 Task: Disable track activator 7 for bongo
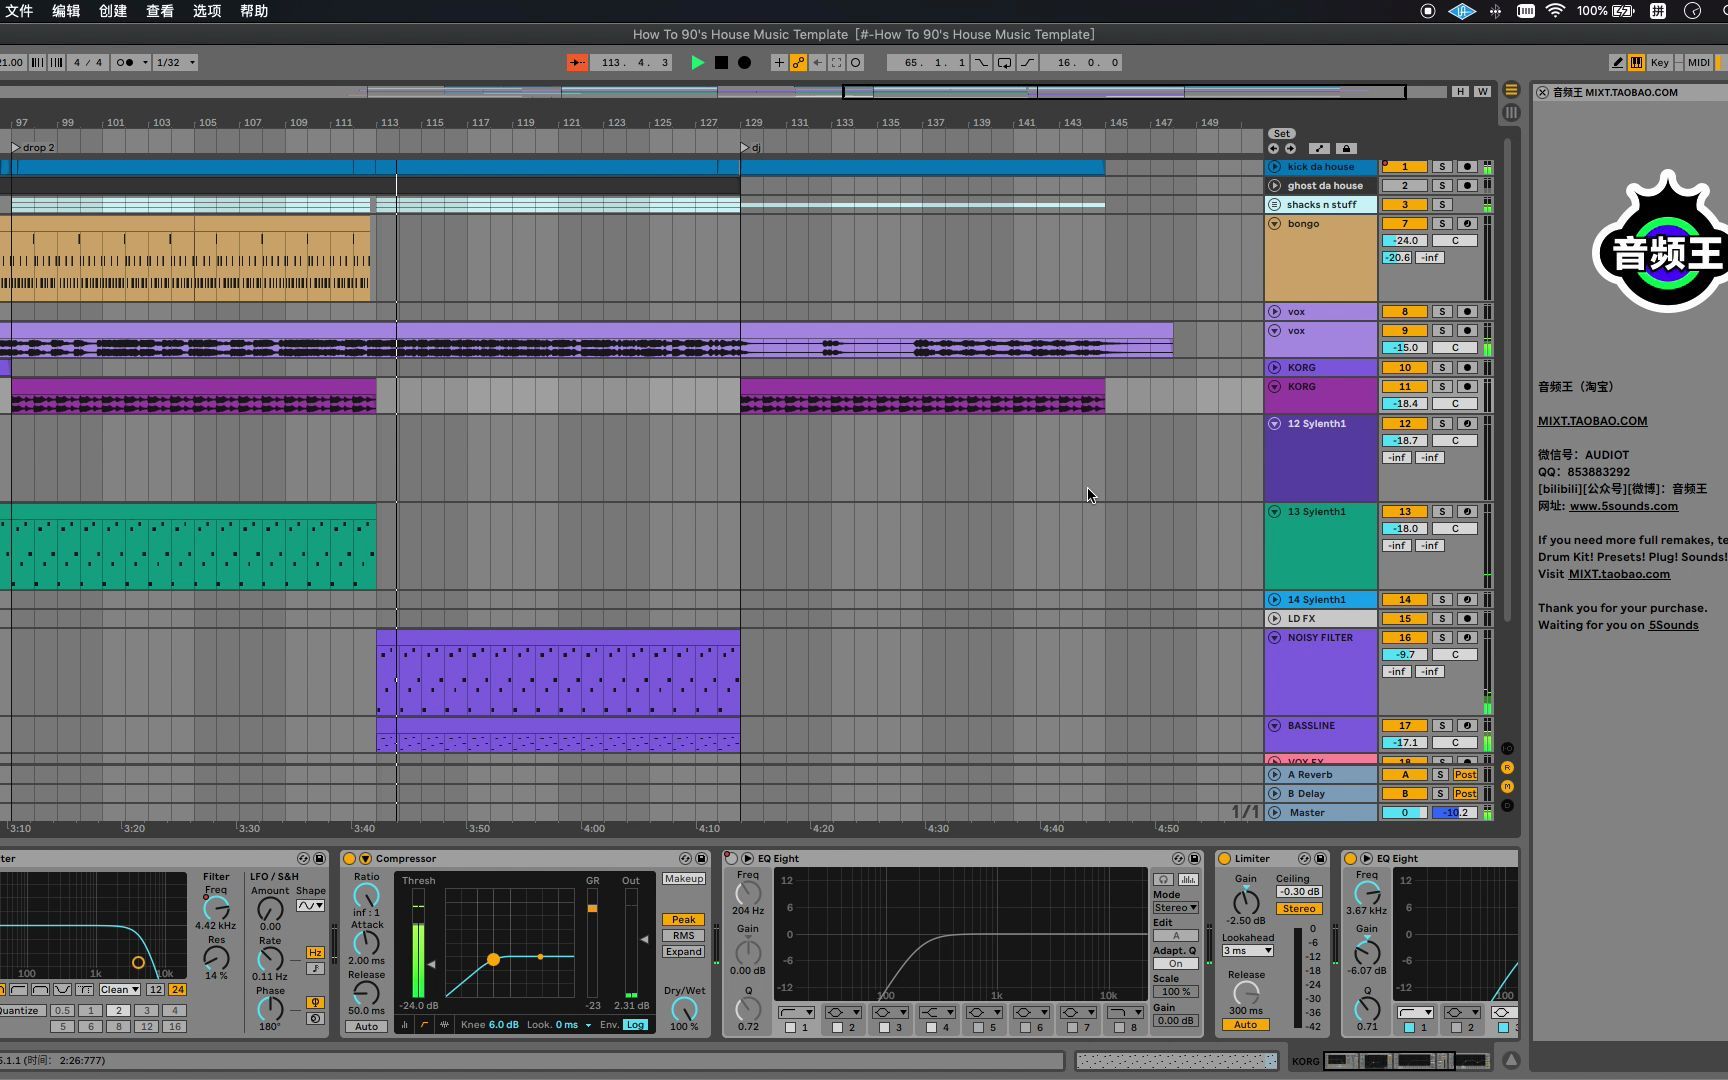pyautogui.click(x=1404, y=224)
